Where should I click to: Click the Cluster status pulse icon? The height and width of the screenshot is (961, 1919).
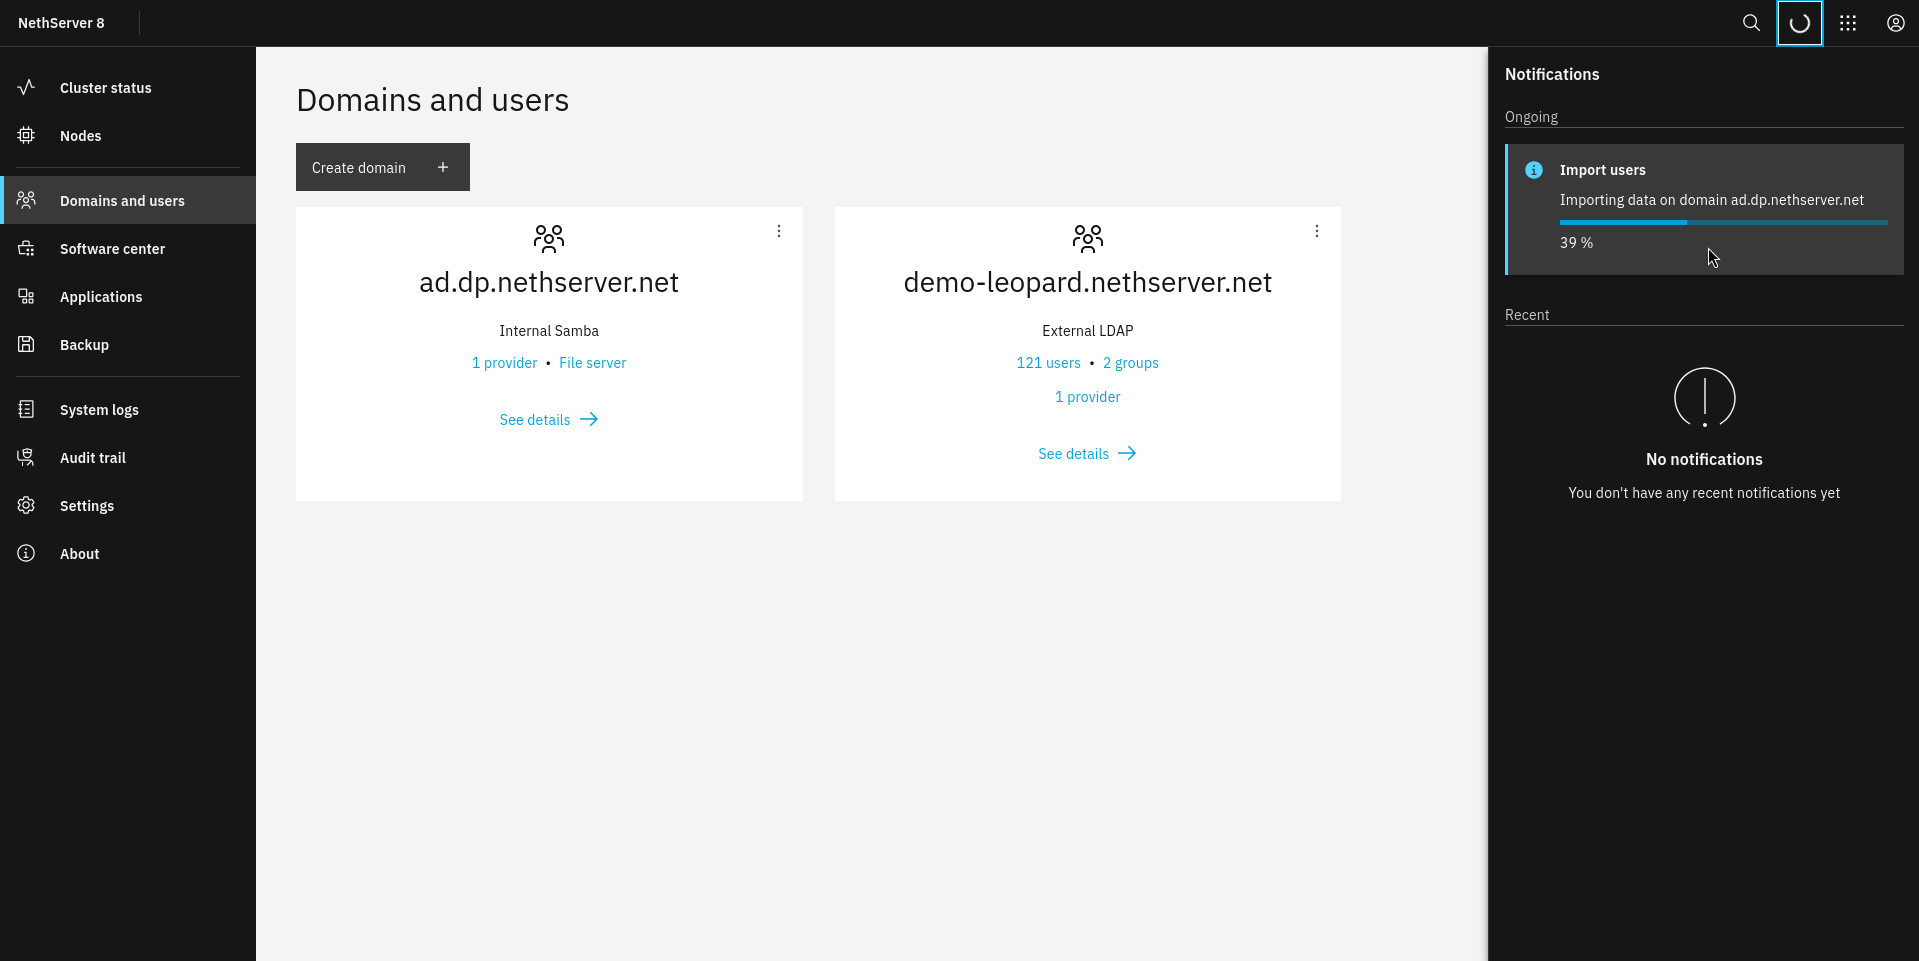(x=27, y=87)
